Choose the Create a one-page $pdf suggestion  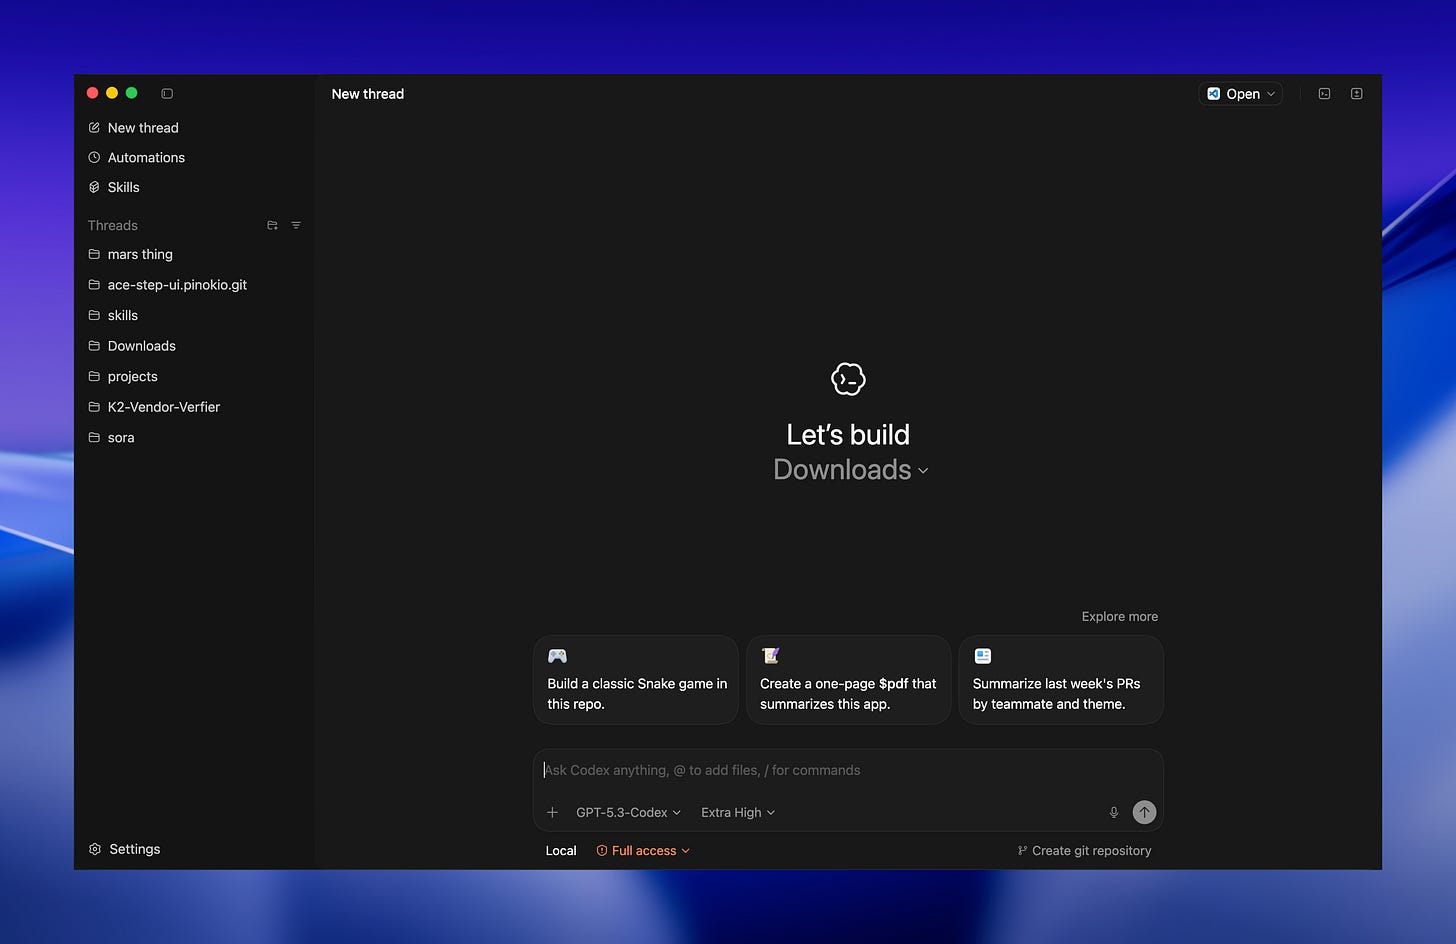pos(849,680)
